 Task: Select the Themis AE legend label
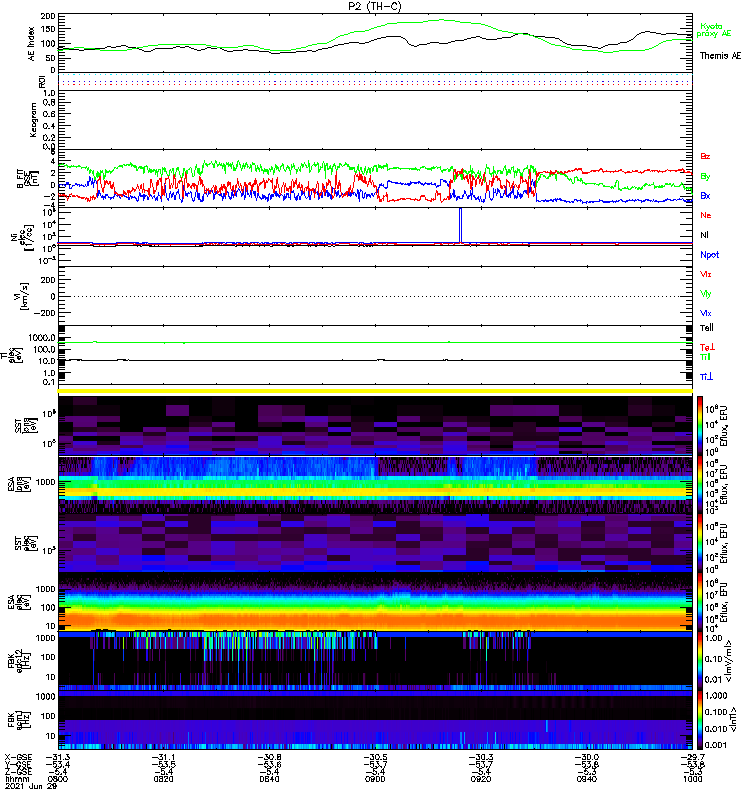[x=720, y=56]
